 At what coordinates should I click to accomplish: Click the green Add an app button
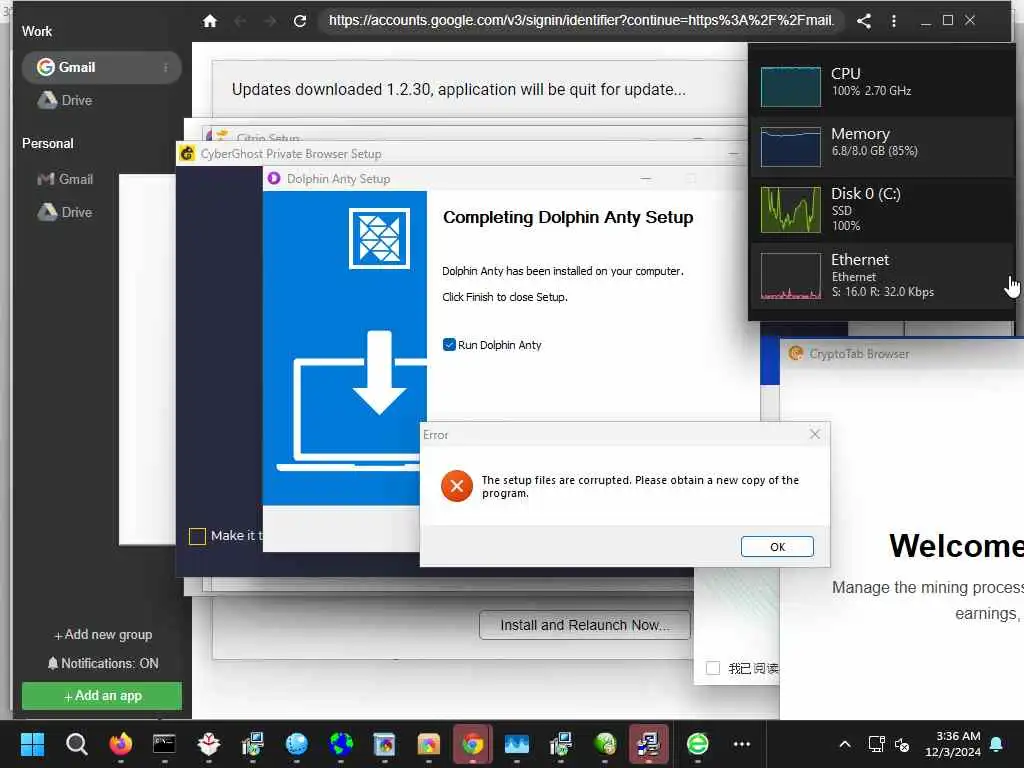pyautogui.click(x=102, y=696)
